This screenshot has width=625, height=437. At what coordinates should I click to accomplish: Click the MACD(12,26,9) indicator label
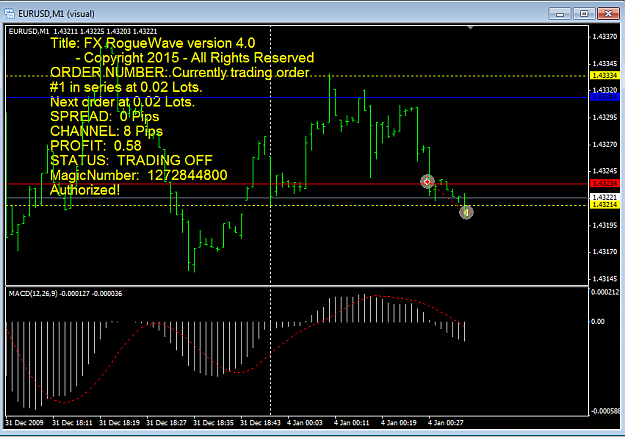click(65, 293)
